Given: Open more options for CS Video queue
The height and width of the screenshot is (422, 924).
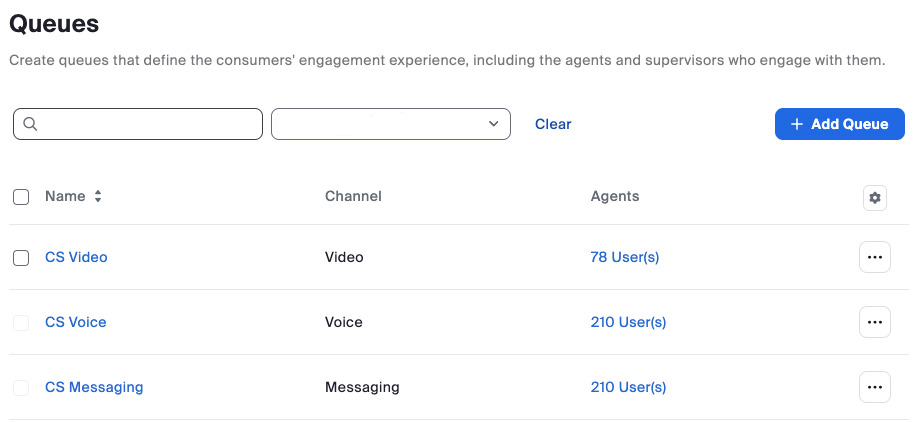Looking at the screenshot, I should pos(875,257).
